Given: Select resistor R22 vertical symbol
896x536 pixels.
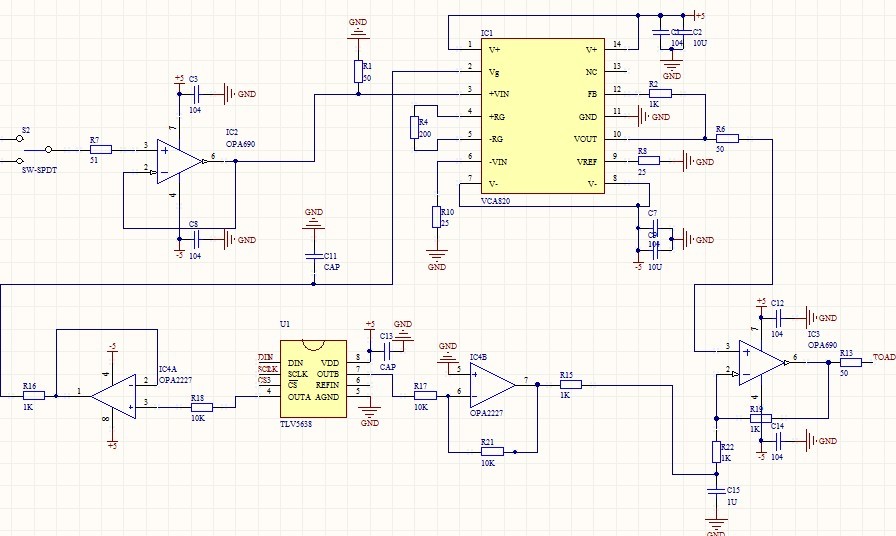Looking at the screenshot, I should pos(717,452).
